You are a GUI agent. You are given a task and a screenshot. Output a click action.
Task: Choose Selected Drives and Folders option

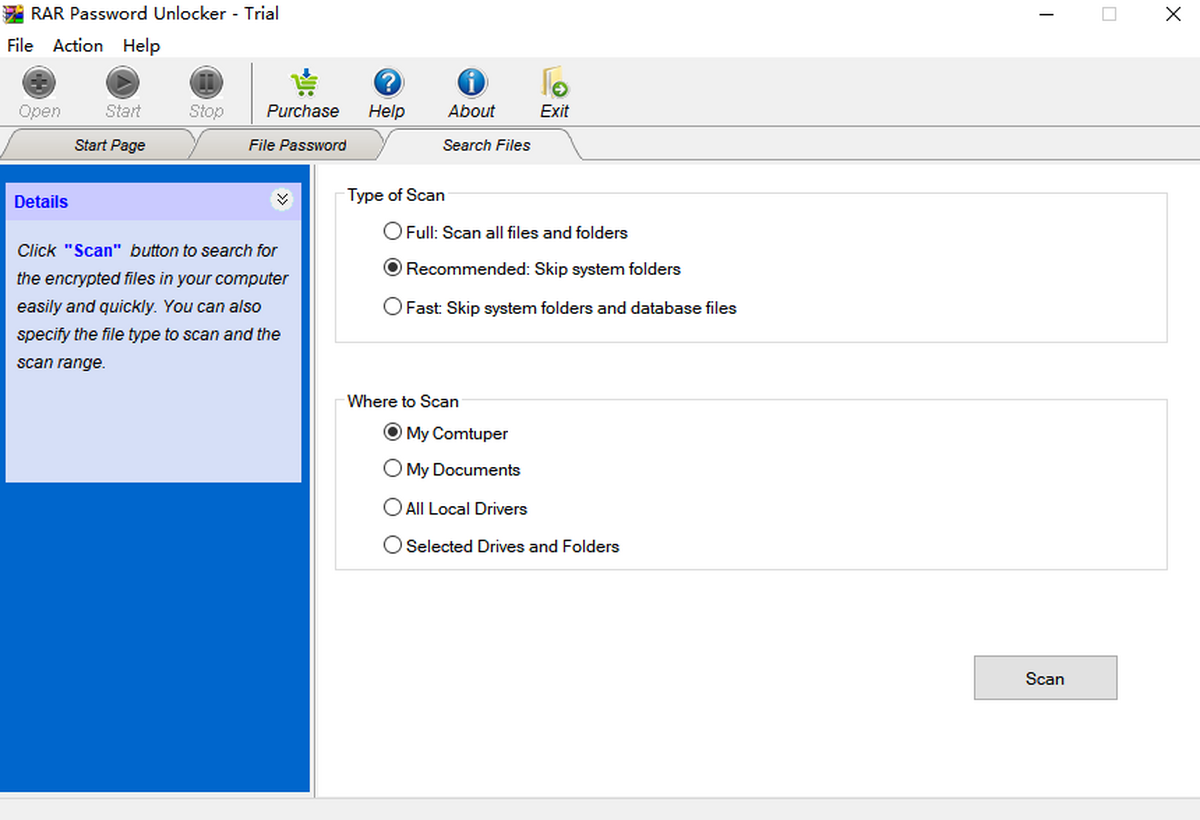coord(502,546)
